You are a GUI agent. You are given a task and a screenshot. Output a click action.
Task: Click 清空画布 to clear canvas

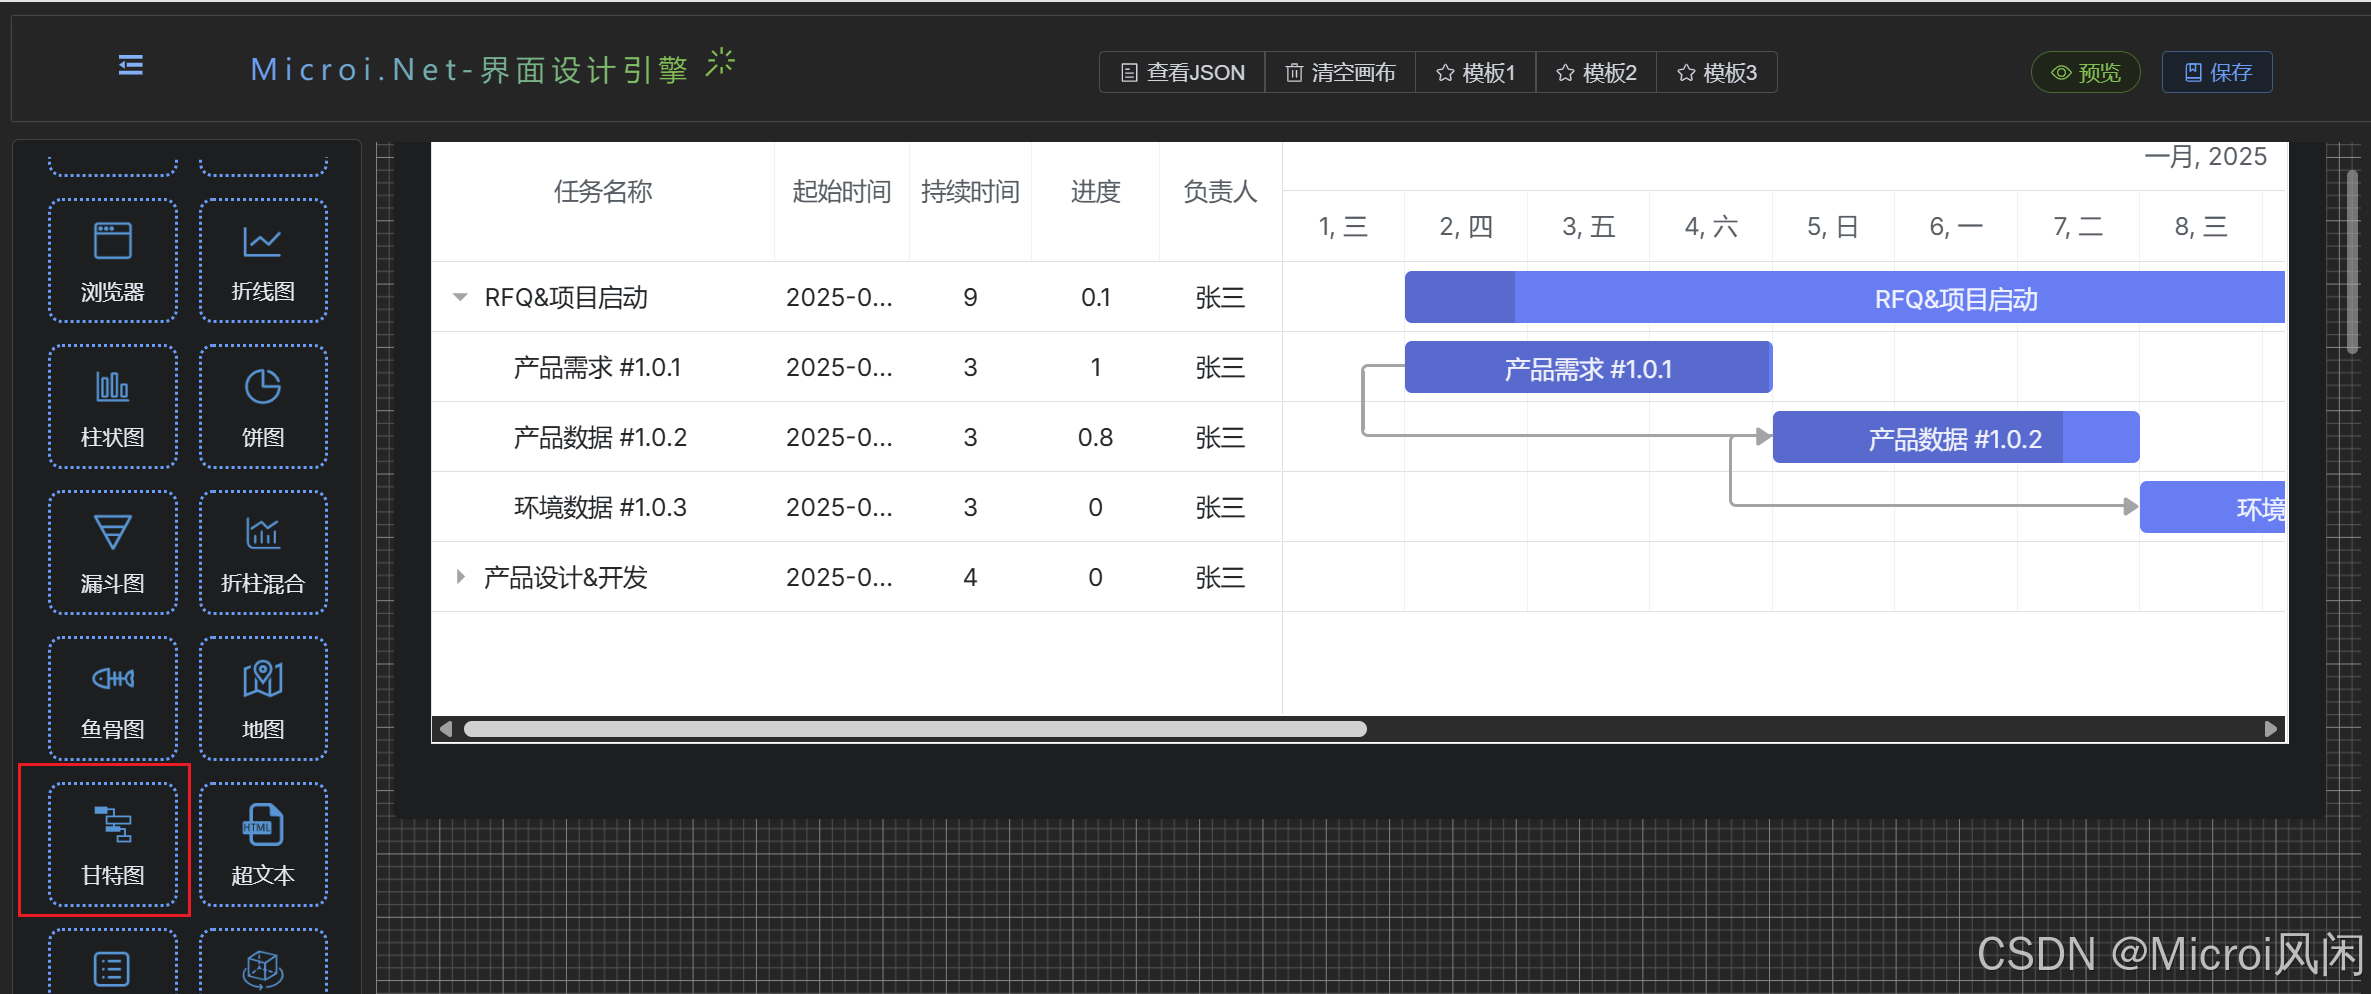pos(1340,72)
